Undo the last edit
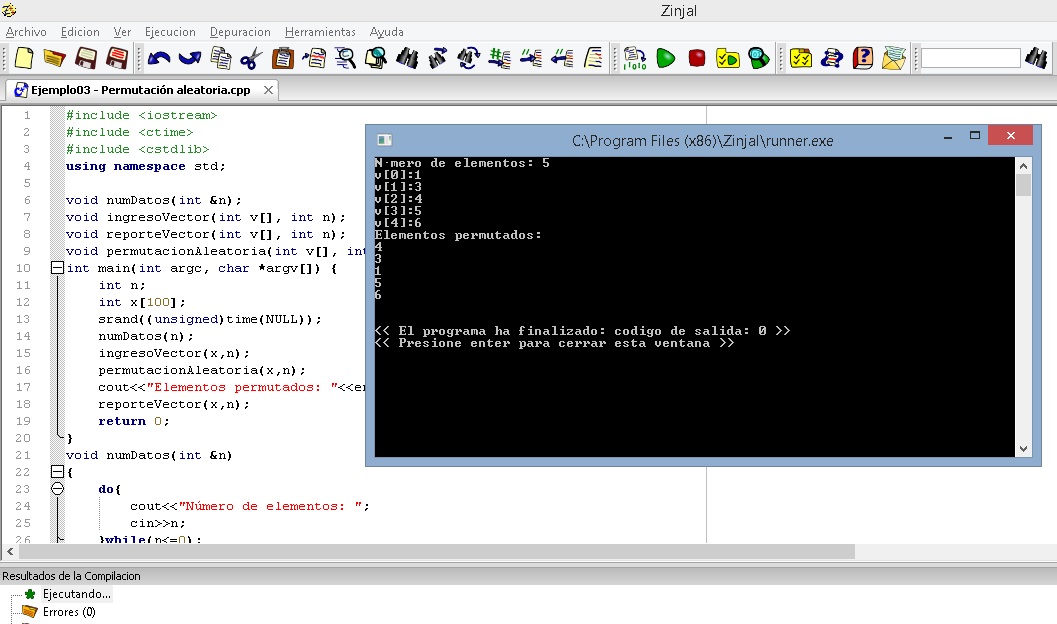 [x=160, y=58]
